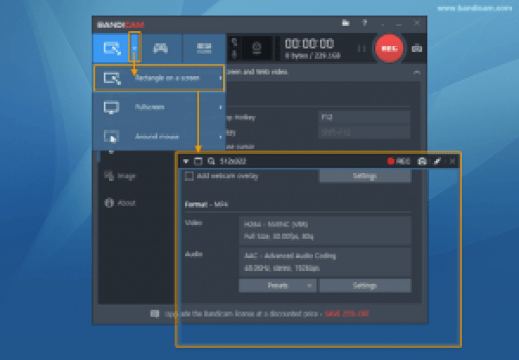Open the rectangle window dropdown triangle
Screen dimensions: 519x360
186,161
